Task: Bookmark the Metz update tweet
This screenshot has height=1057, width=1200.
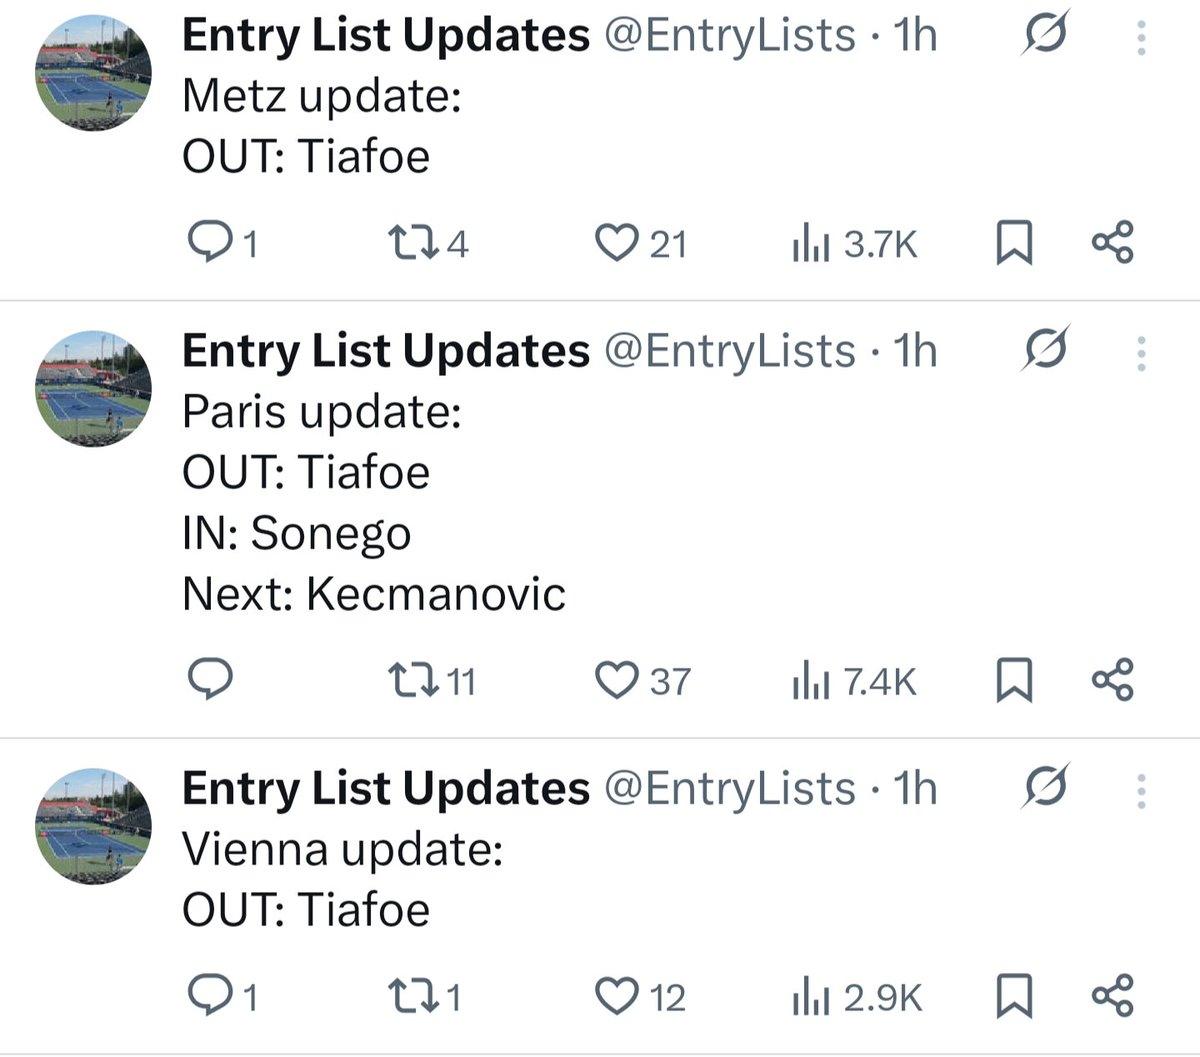Action: coord(1014,243)
